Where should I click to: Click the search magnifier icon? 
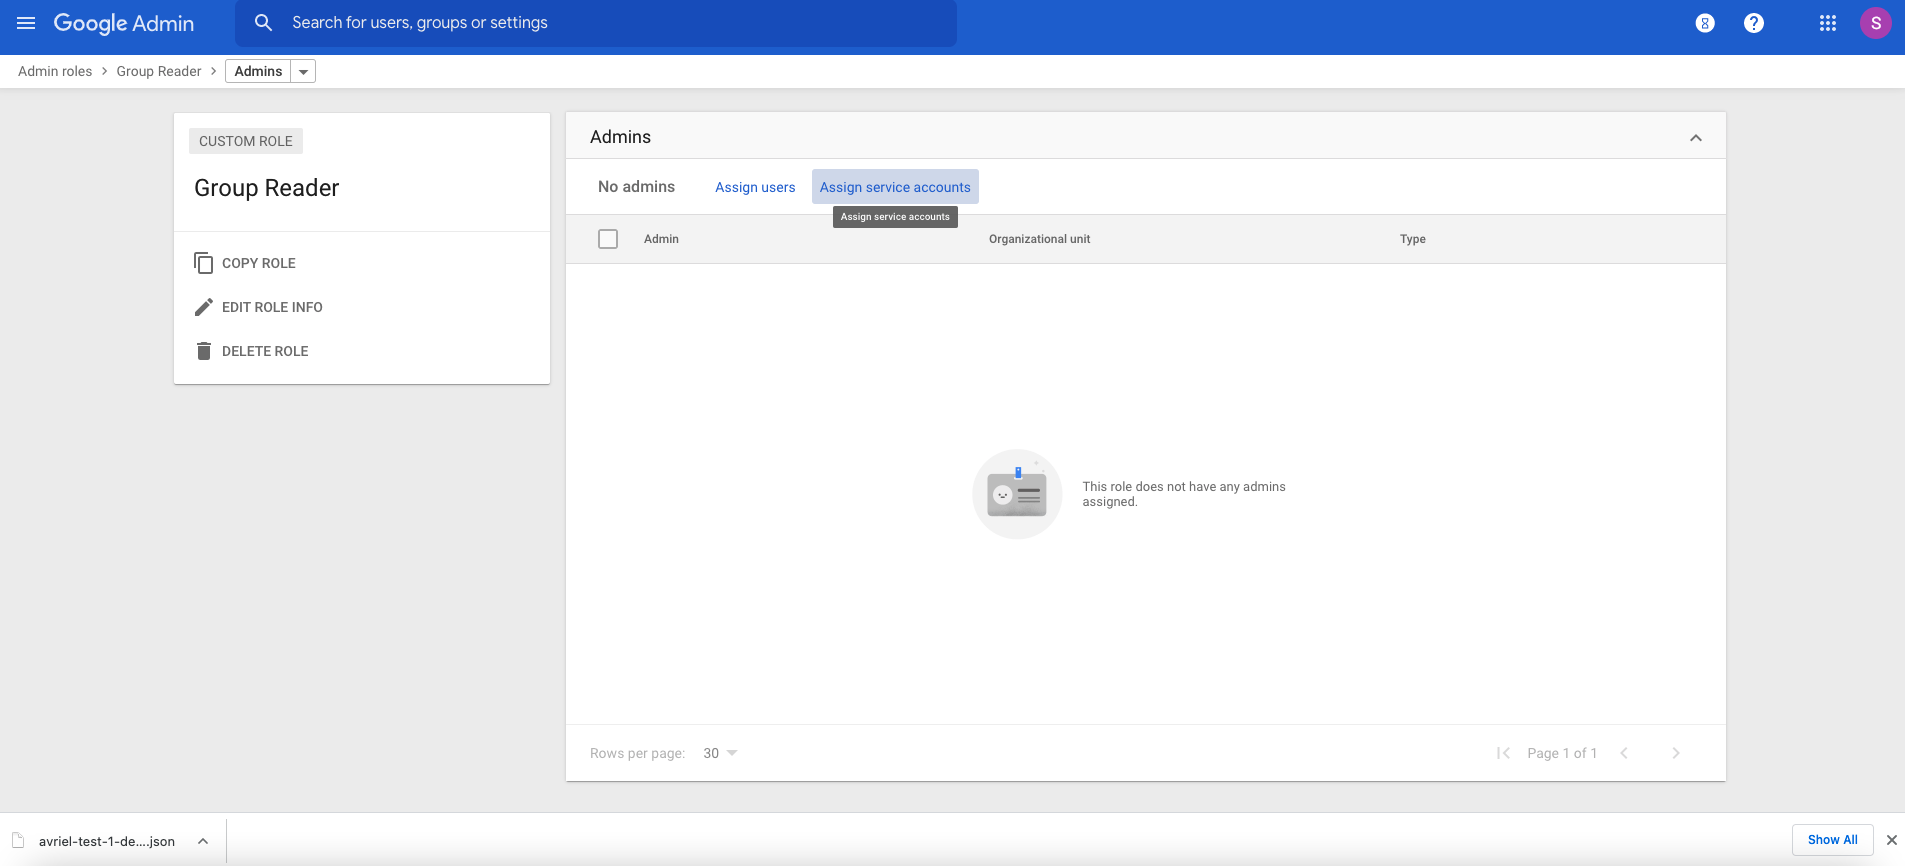tap(263, 23)
